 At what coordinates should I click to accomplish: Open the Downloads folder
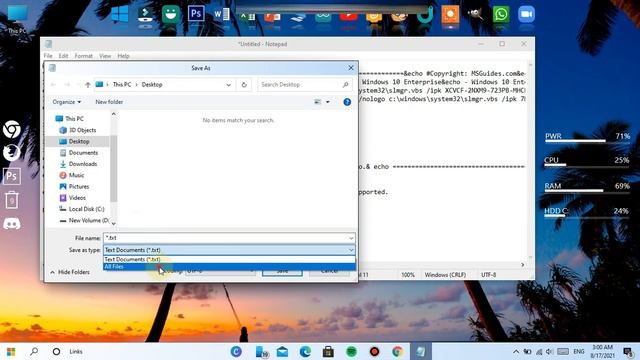click(78, 164)
